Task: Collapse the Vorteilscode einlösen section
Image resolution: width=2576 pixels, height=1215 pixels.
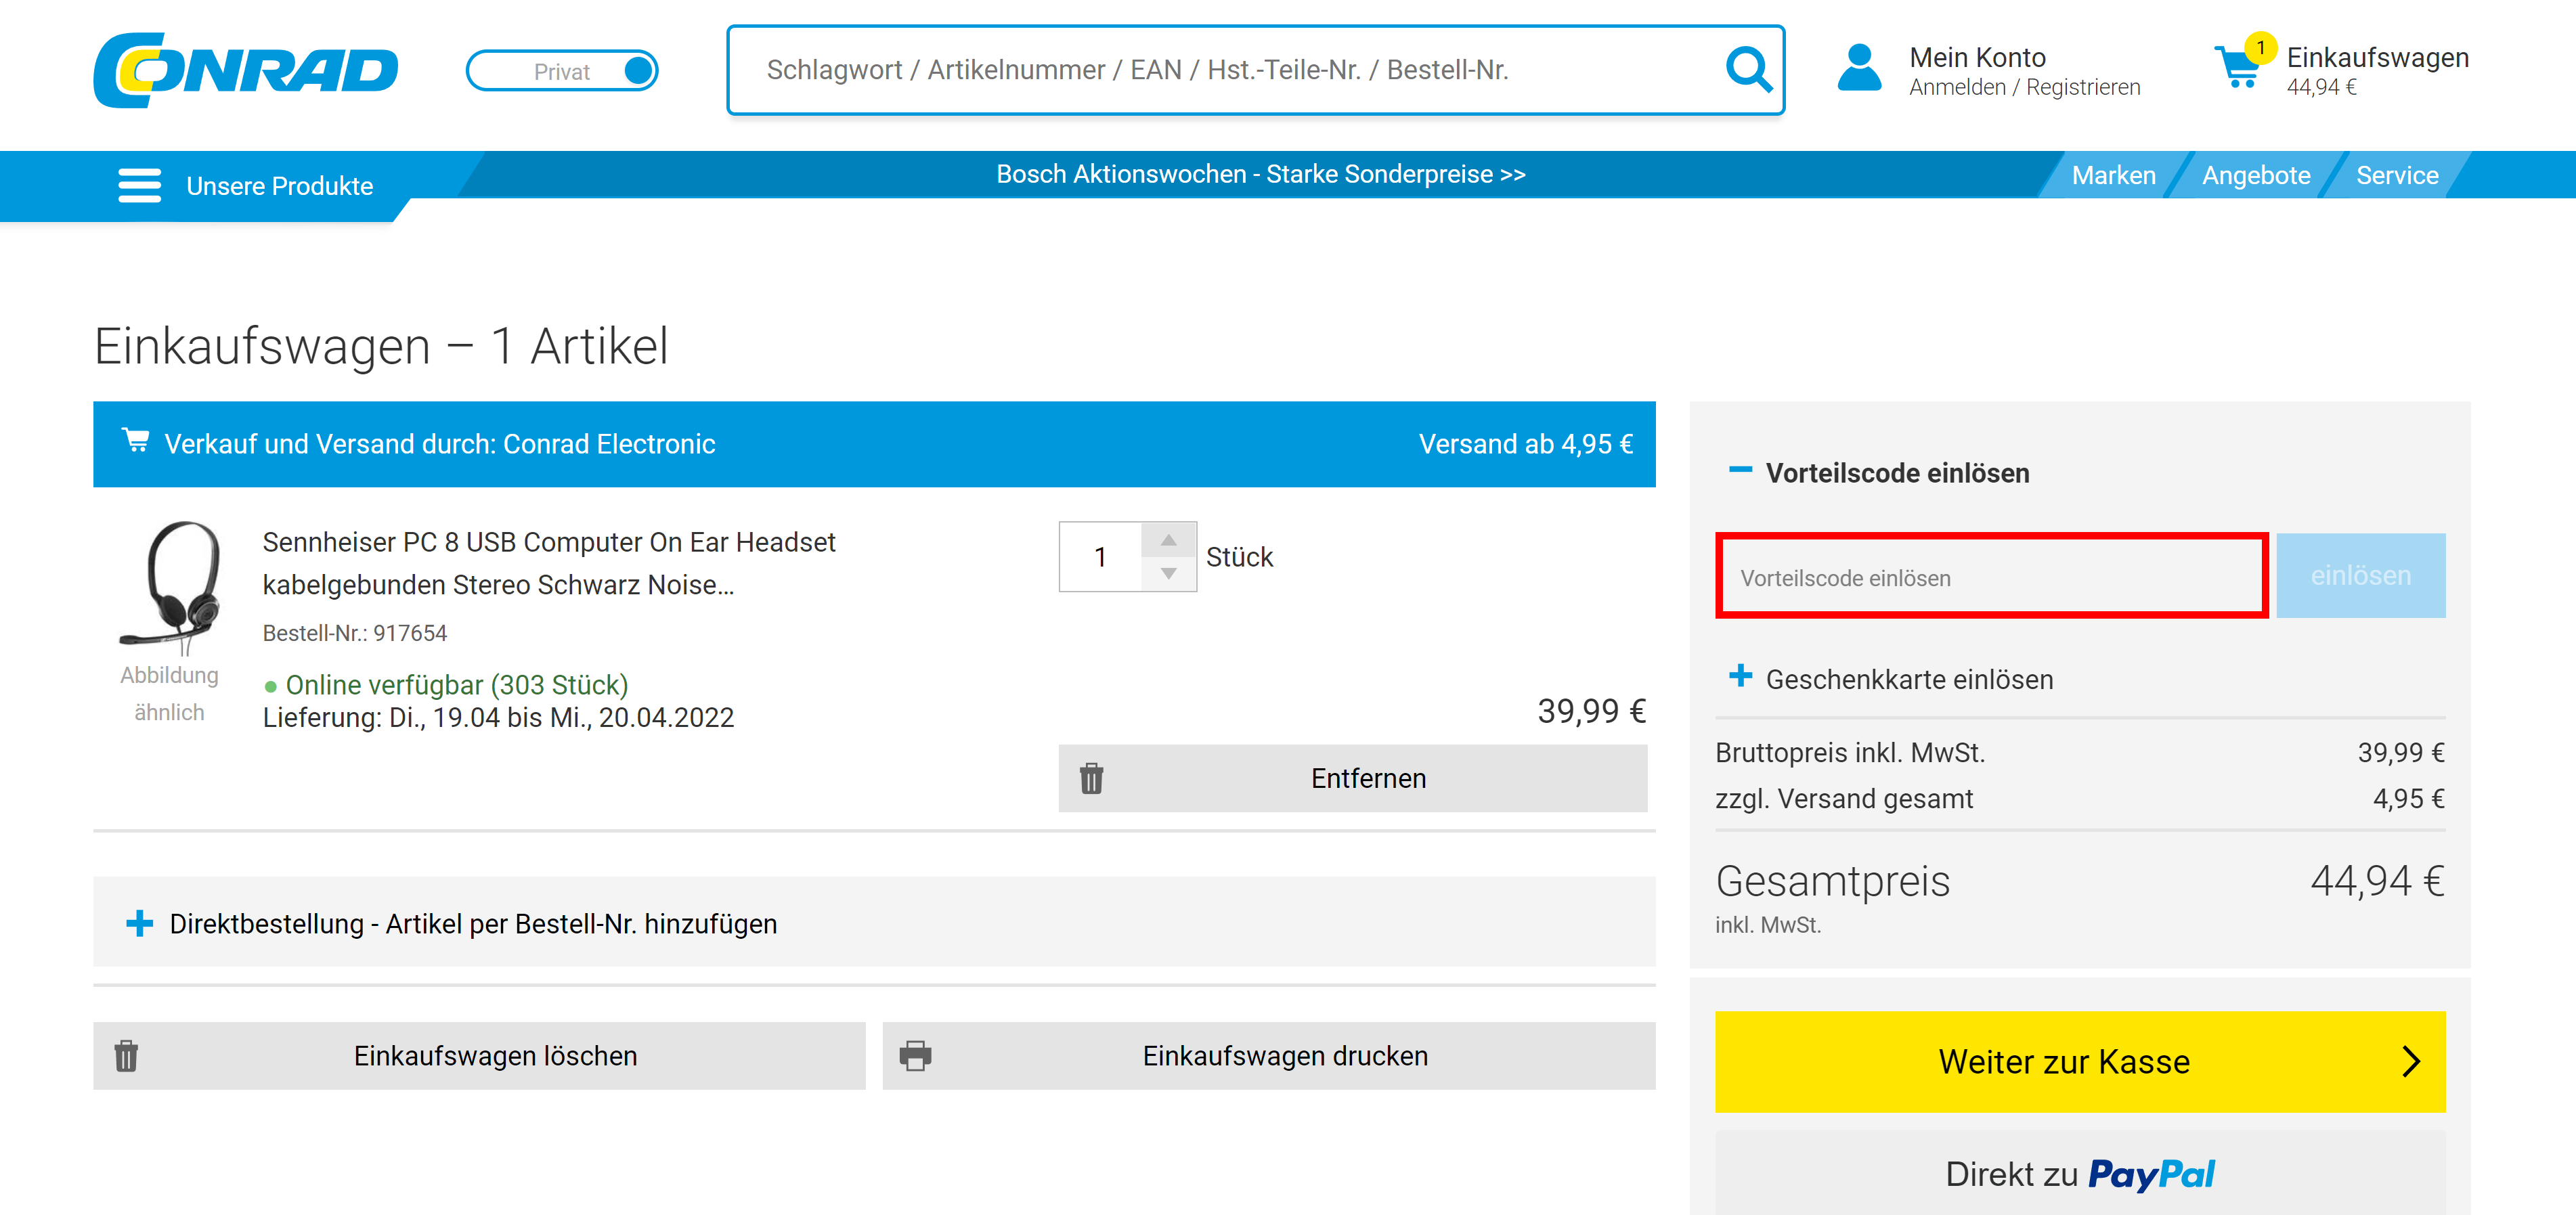Action: [1740, 470]
